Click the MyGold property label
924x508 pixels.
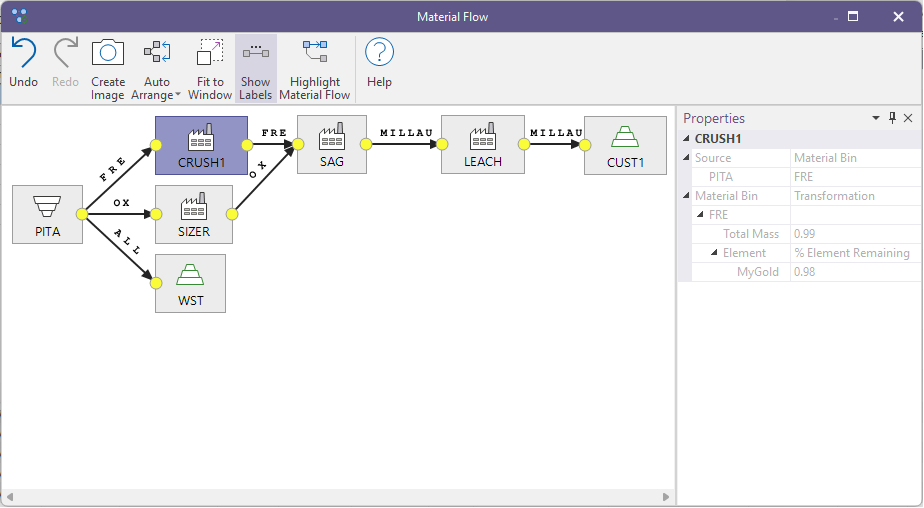coord(758,272)
